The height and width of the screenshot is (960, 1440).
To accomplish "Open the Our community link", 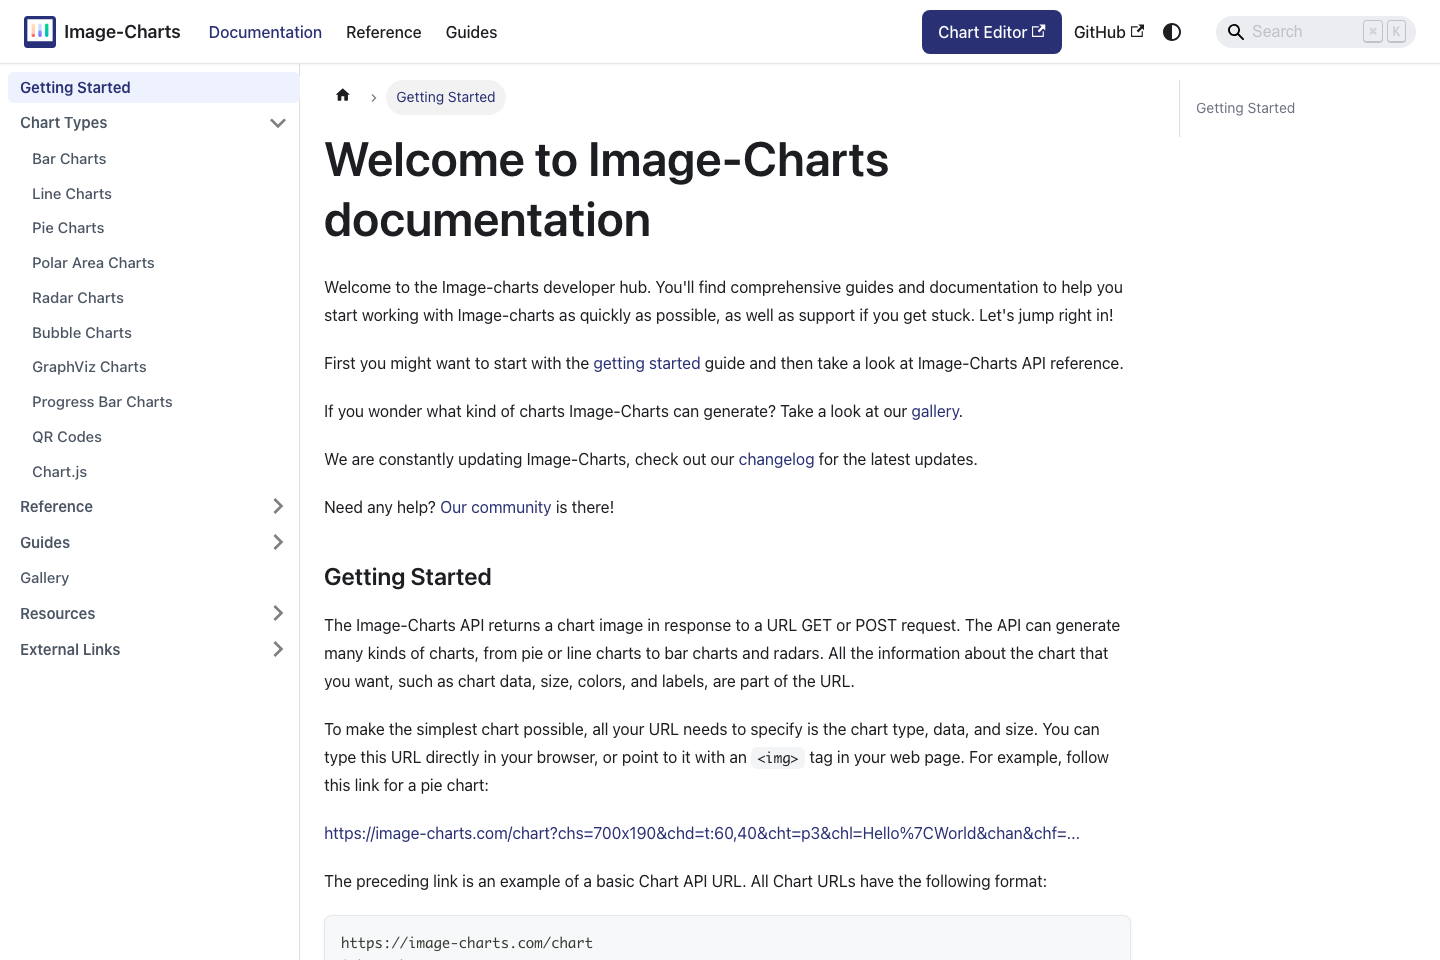I will click(495, 507).
